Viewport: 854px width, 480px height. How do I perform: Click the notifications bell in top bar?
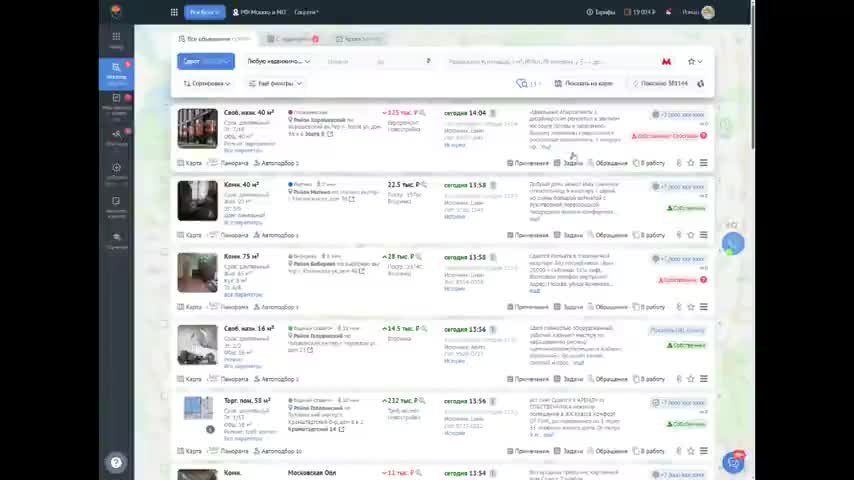[x=668, y=12]
